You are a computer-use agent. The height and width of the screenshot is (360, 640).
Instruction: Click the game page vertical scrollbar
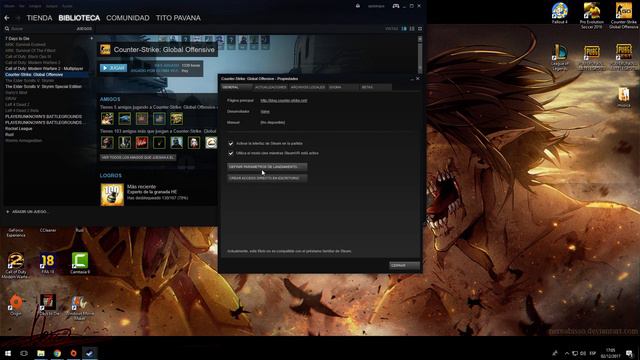click(x=420, y=55)
